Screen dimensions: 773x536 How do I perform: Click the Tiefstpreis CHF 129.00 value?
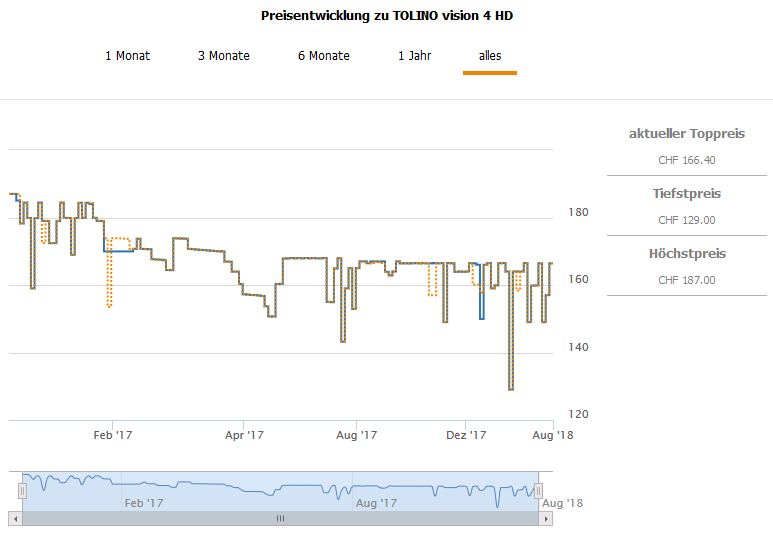point(687,220)
